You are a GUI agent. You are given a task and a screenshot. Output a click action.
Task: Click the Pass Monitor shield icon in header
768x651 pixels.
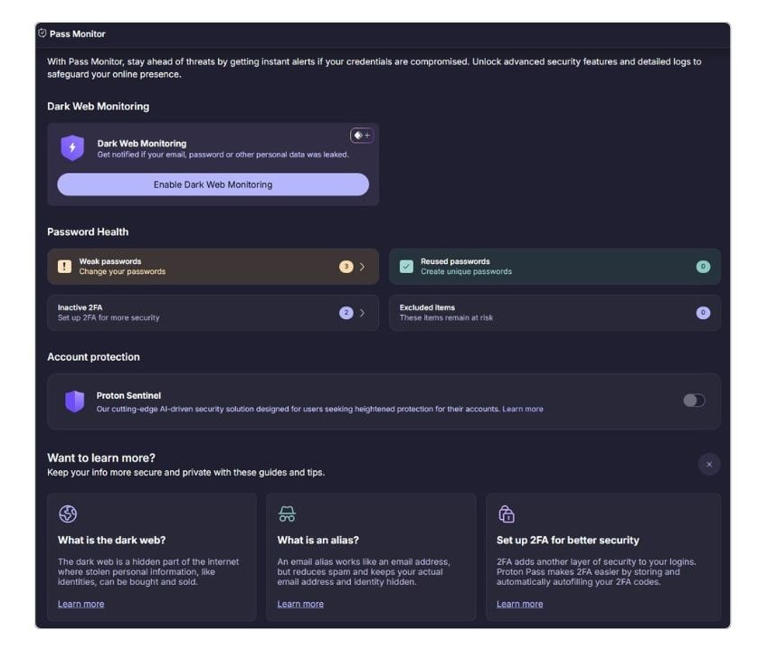(42, 33)
